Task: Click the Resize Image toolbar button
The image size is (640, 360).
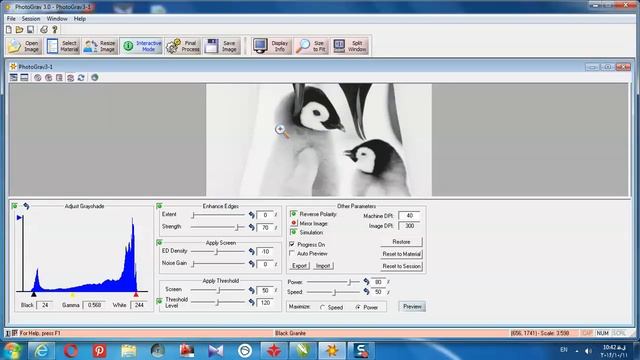Action: (x=100, y=46)
